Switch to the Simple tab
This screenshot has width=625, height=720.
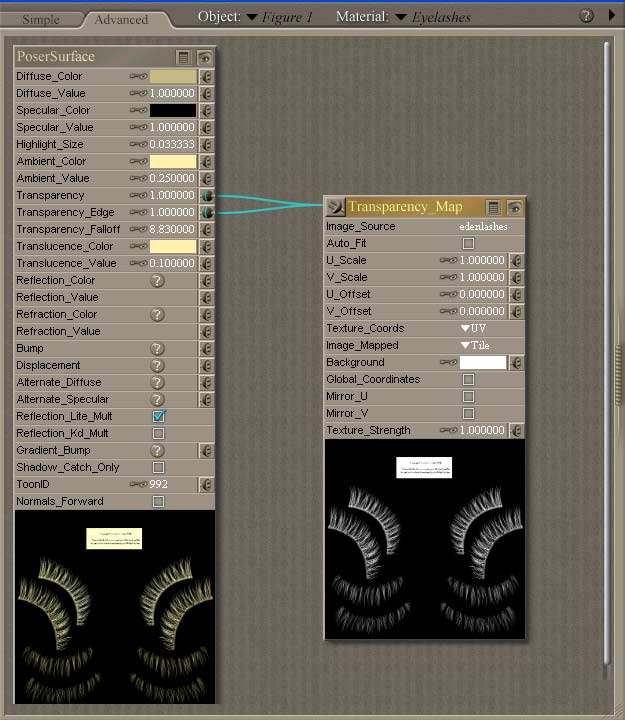41,19
